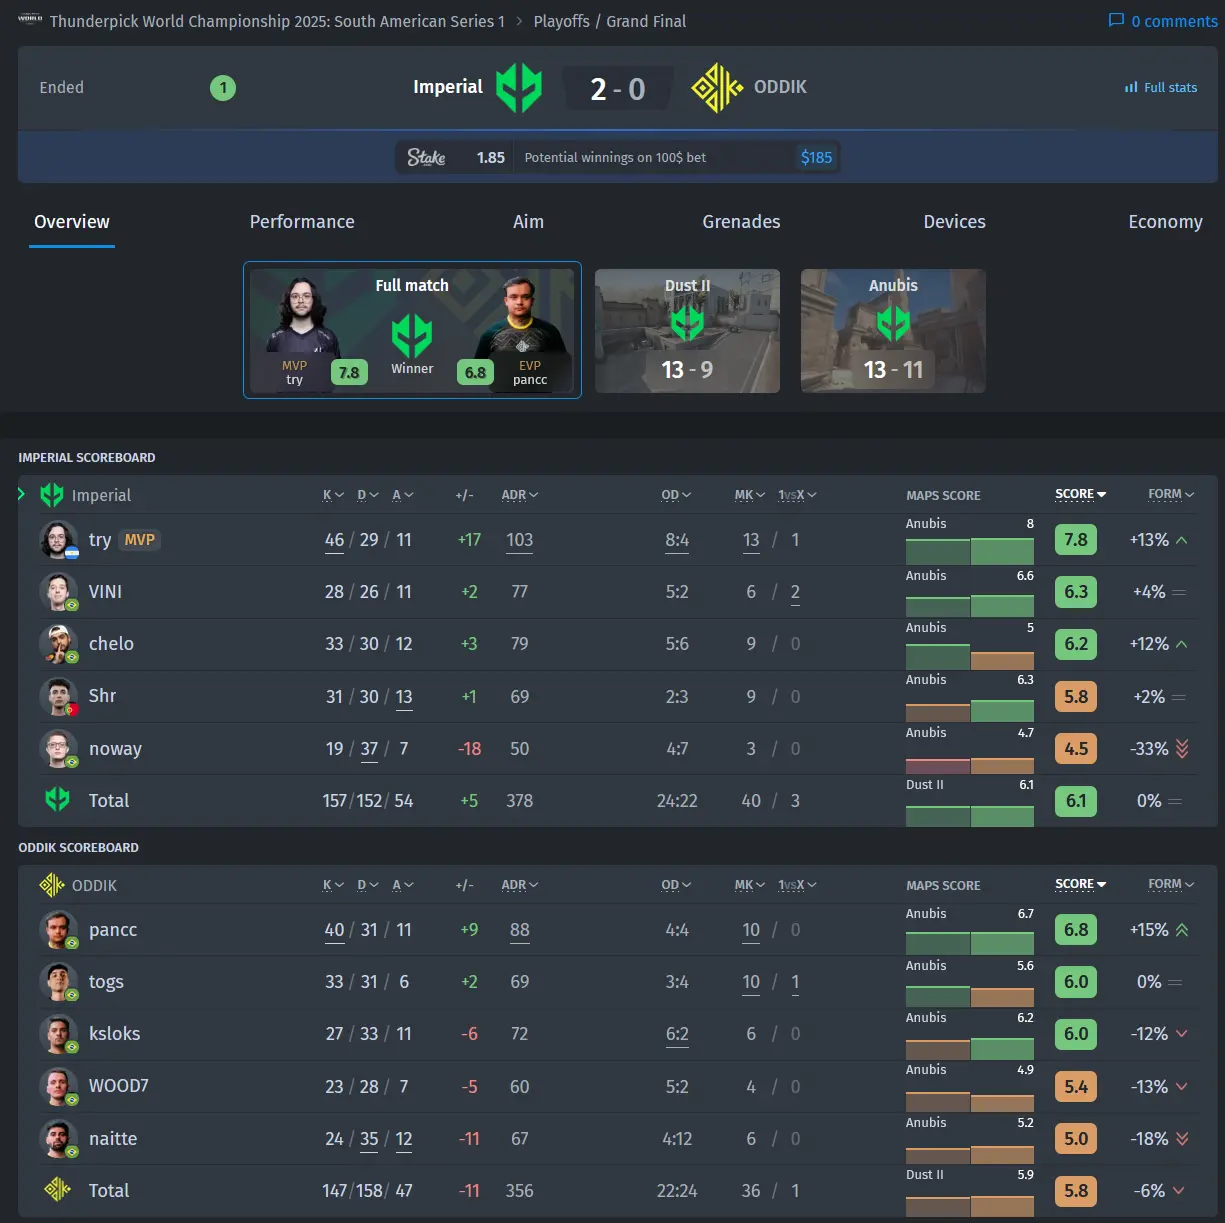Click Imperial logo in Total row
Viewport: 1225px width, 1223px height.
pos(58,800)
